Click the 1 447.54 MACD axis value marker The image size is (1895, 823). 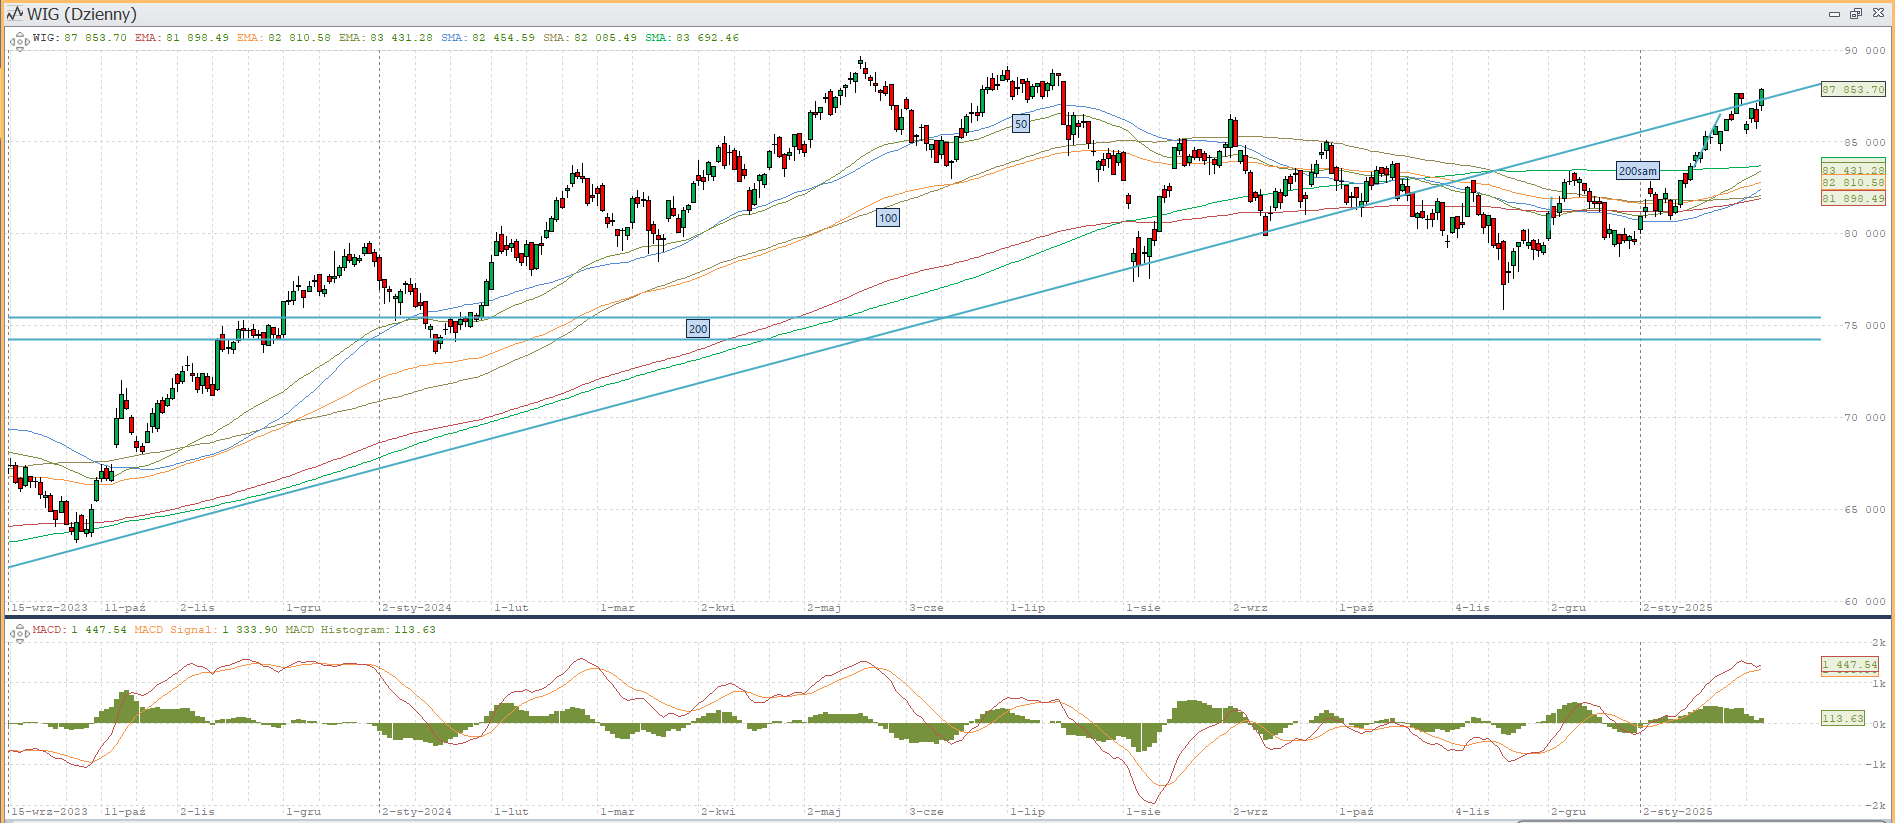1849,665
